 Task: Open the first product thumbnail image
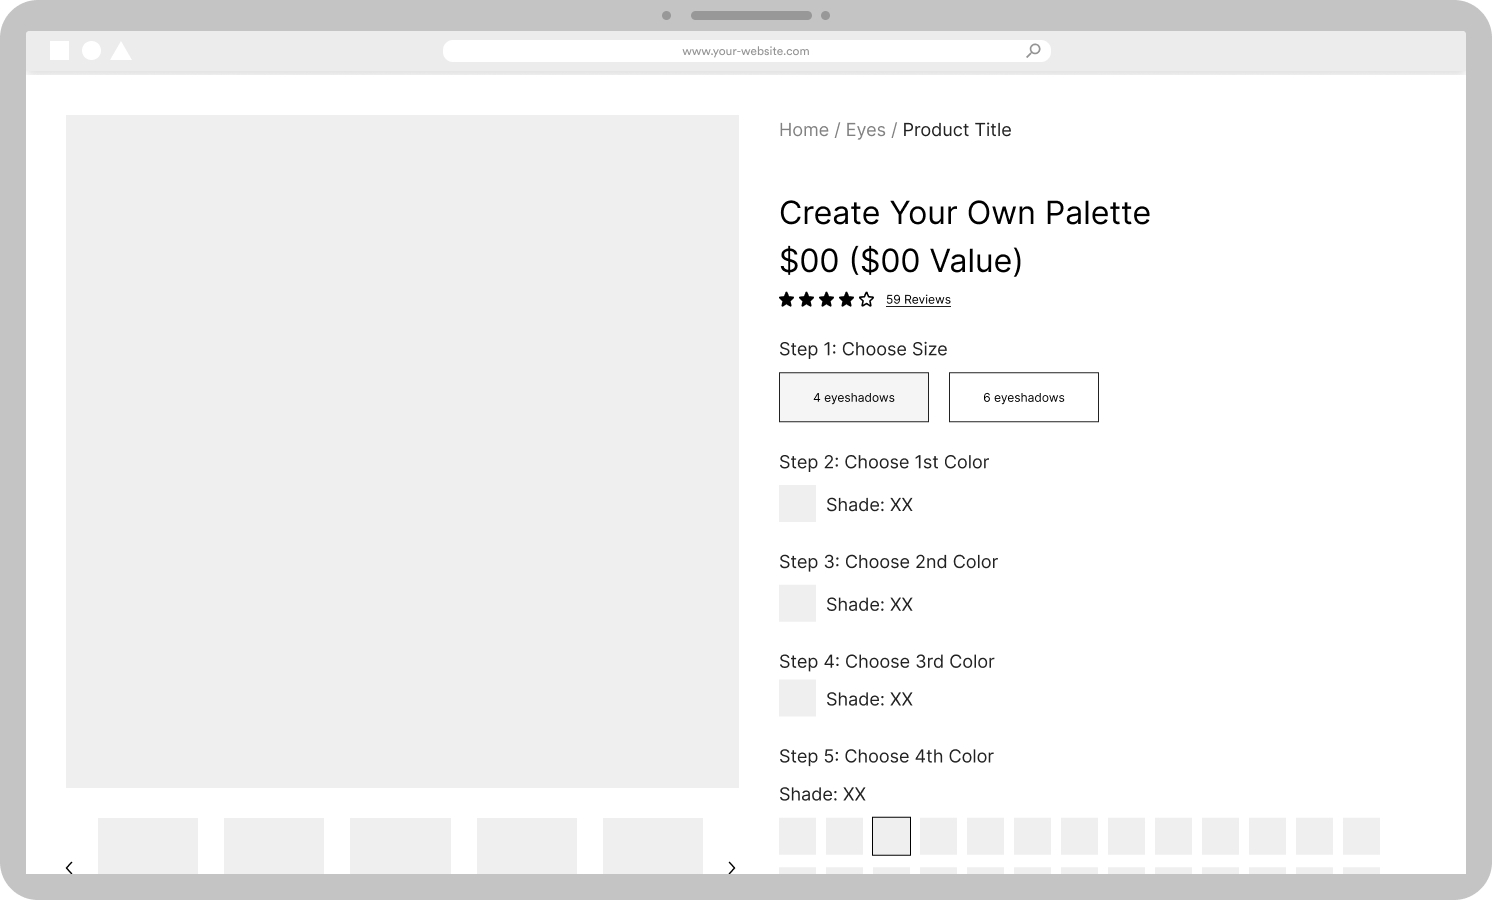click(x=148, y=846)
